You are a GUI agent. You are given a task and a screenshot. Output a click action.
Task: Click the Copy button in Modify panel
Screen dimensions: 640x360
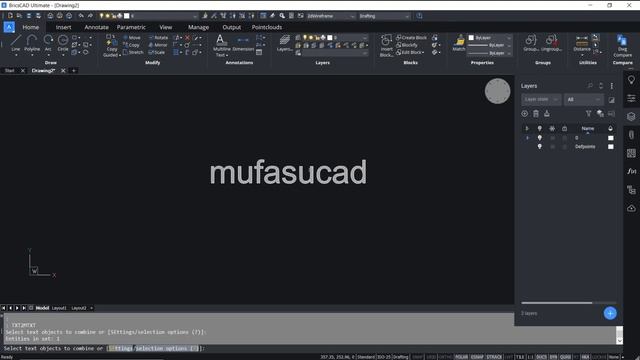[x=131, y=45]
